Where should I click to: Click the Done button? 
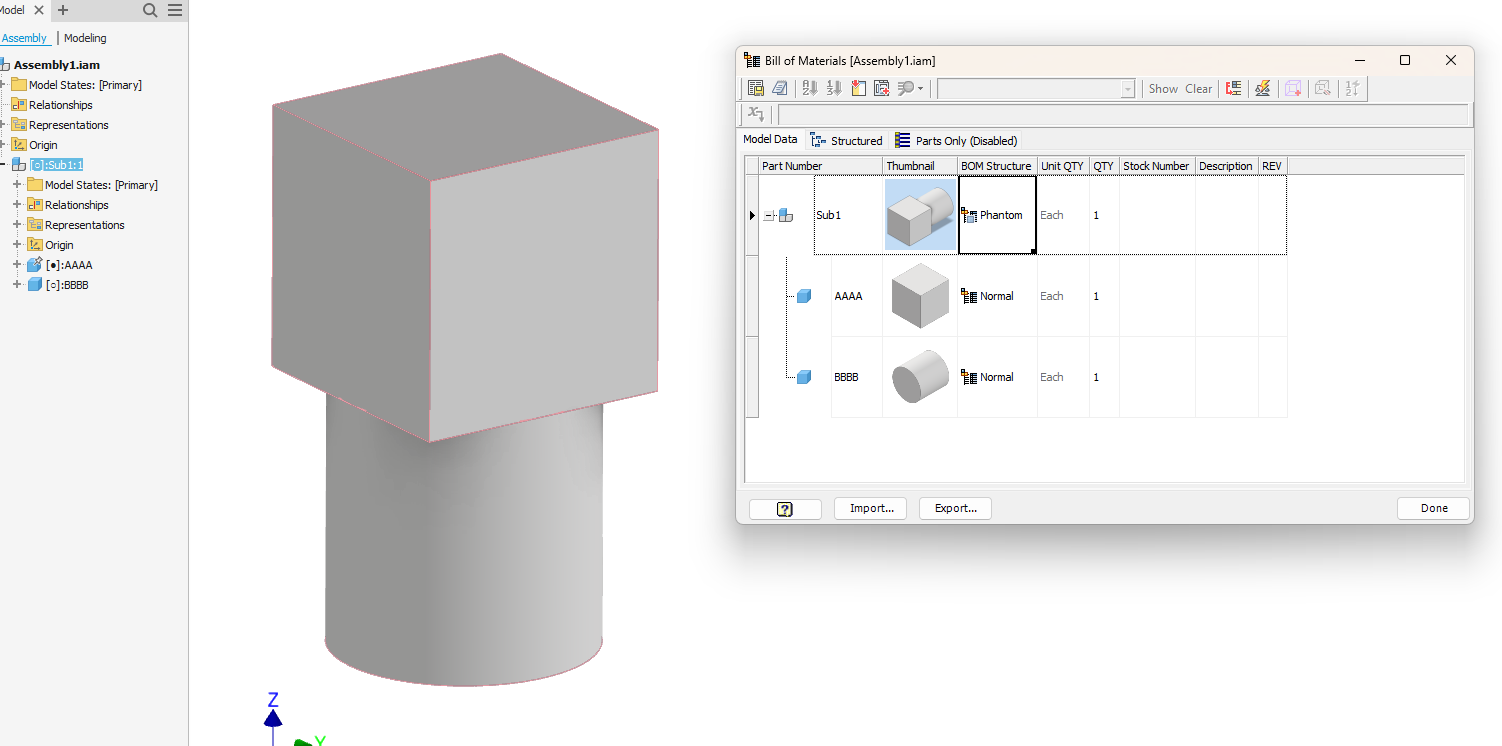tap(1432, 508)
